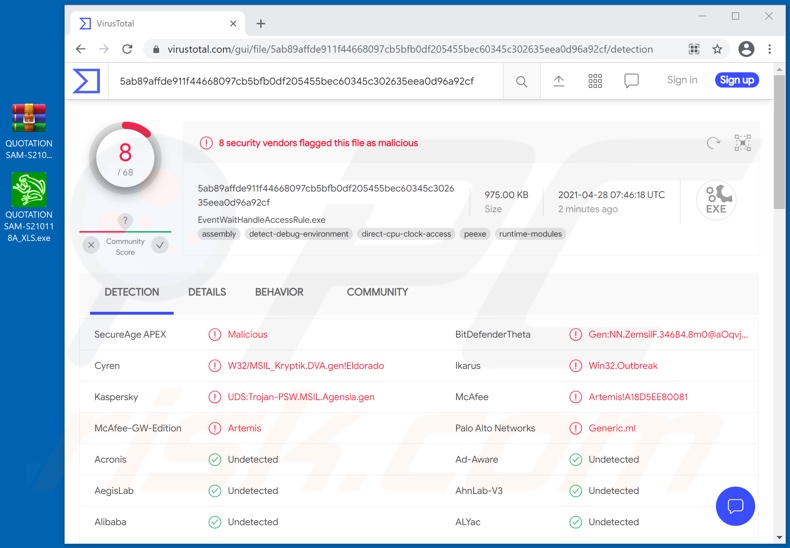This screenshot has width=790, height=548.
Task: Click the reanalyze refresh icon
Action: [x=713, y=143]
